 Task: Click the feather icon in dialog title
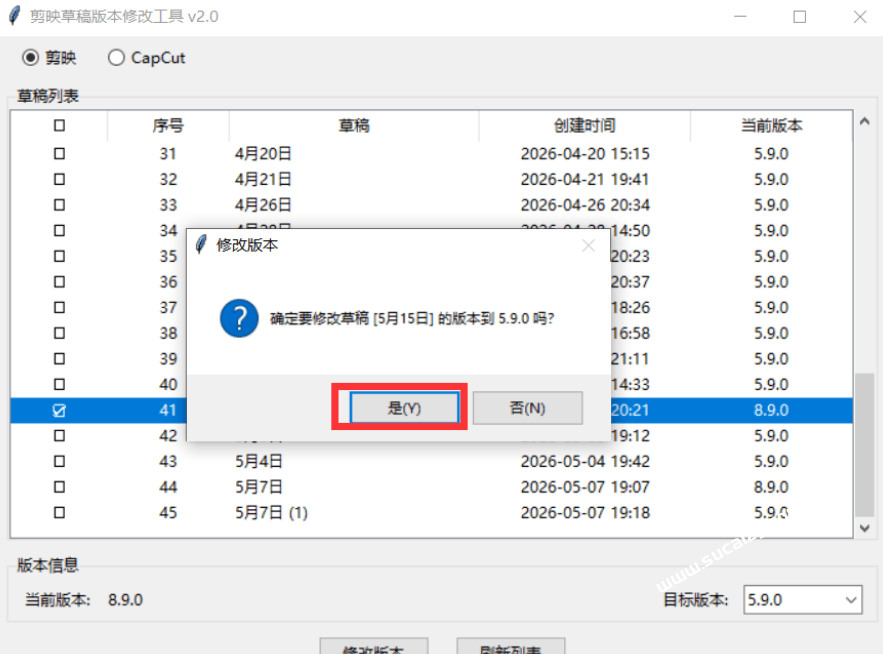pyautogui.click(x=200, y=245)
